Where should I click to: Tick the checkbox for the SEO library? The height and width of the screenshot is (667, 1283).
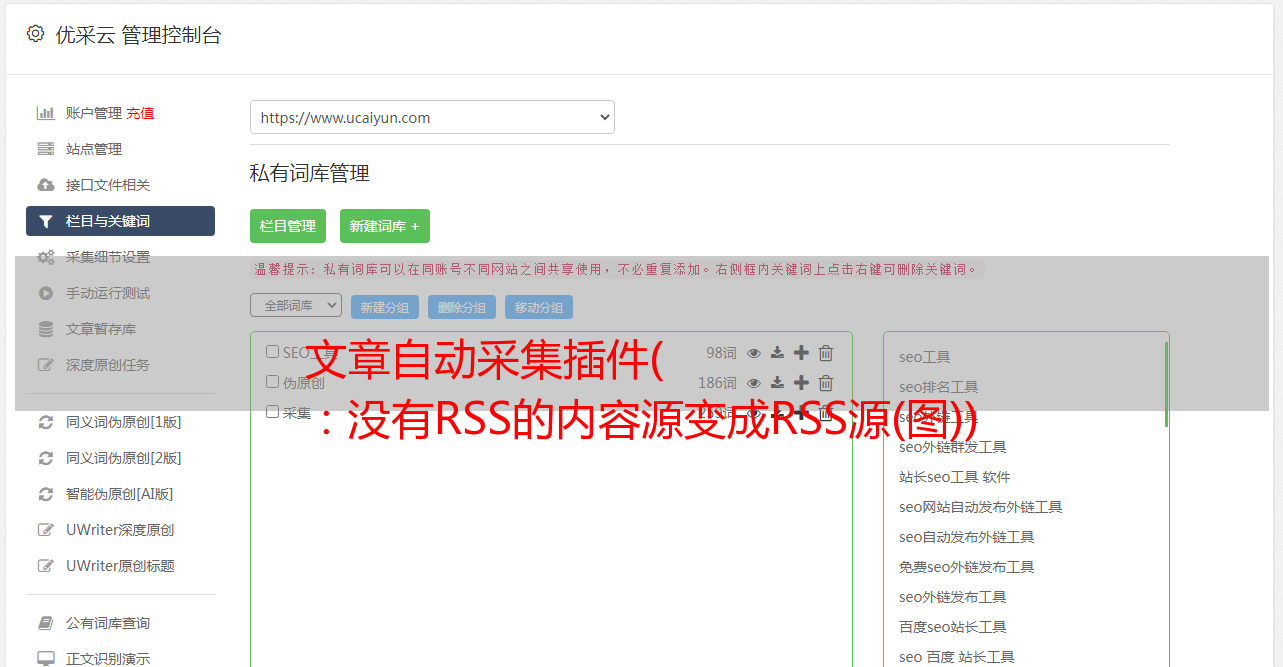(272, 352)
